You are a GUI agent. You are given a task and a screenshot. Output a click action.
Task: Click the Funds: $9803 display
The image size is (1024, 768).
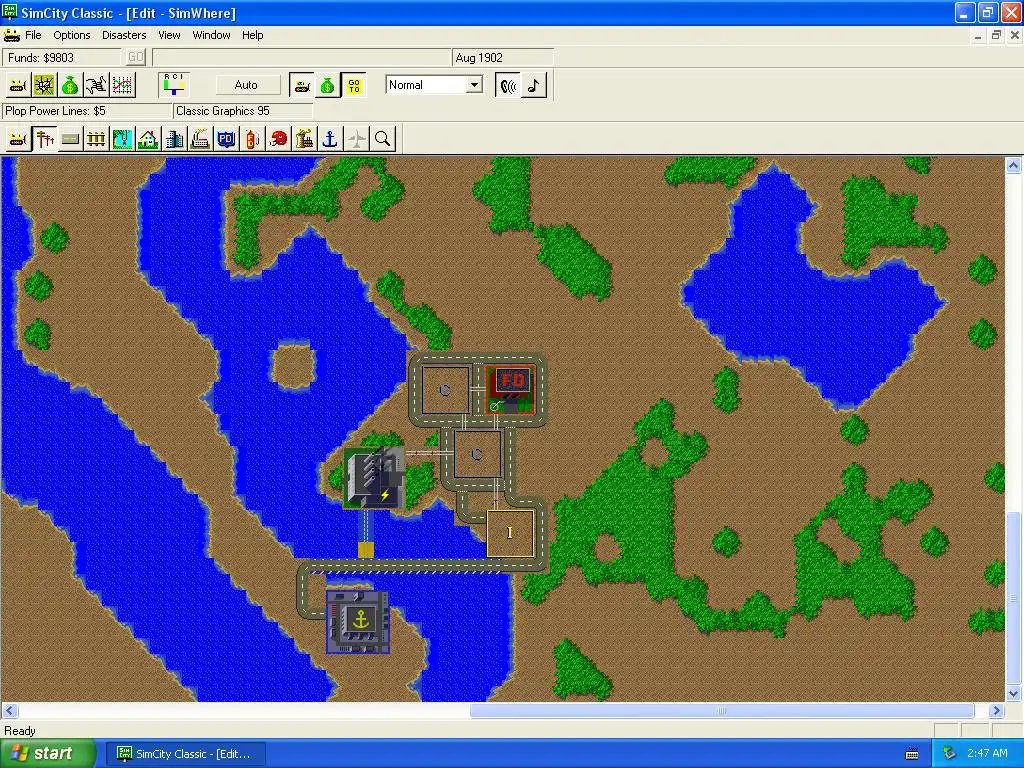point(62,57)
